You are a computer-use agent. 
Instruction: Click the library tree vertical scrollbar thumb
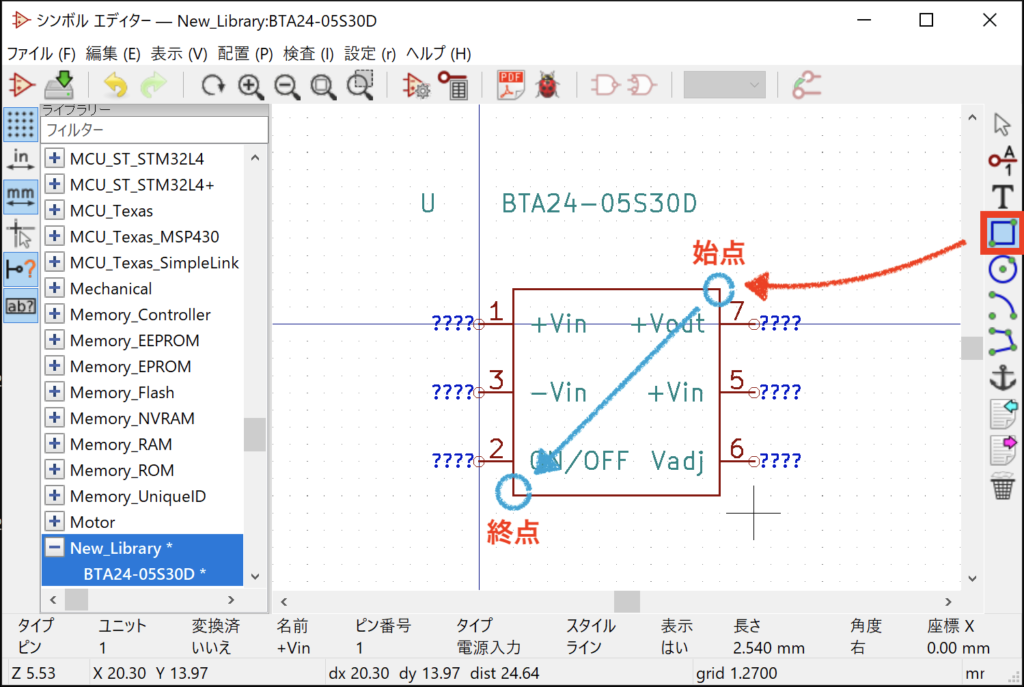click(255, 434)
